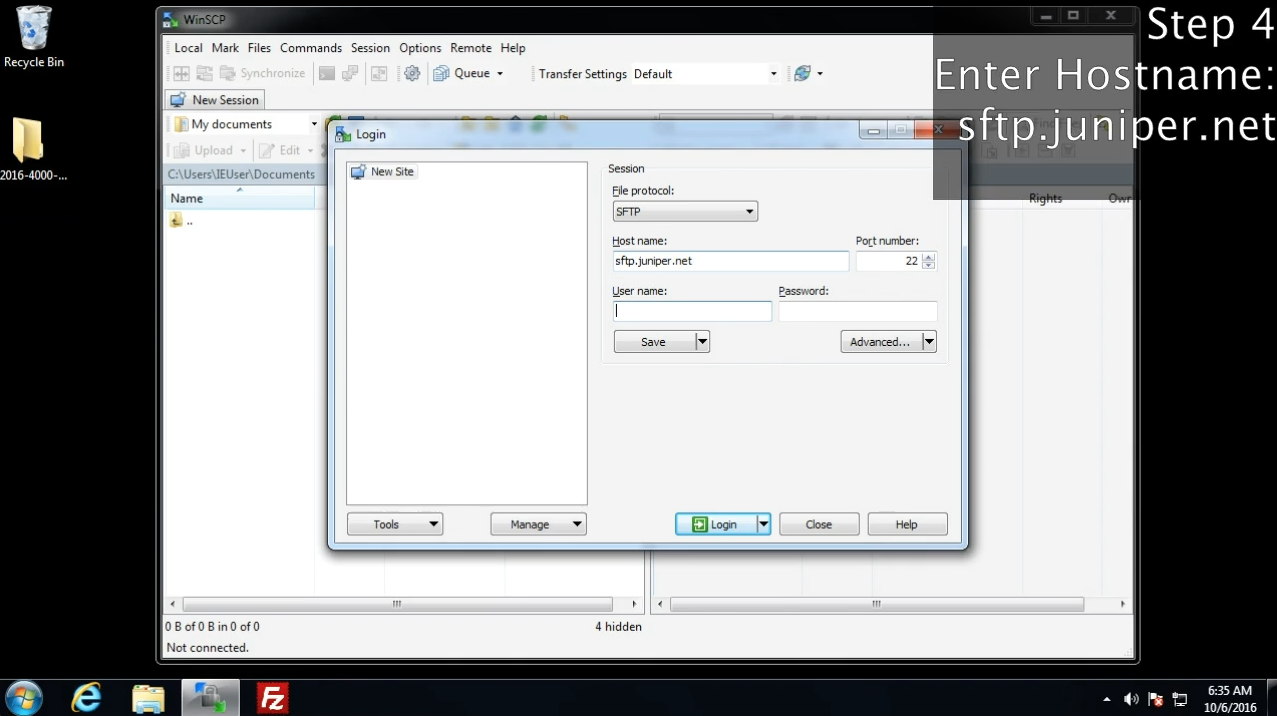Click the volume speaker tray icon
The width and height of the screenshot is (1277, 716).
pos(1132,699)
